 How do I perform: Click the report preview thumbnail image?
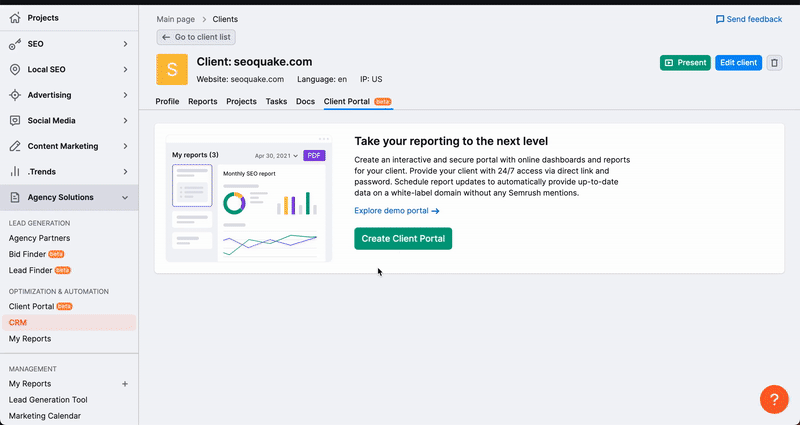249,198
